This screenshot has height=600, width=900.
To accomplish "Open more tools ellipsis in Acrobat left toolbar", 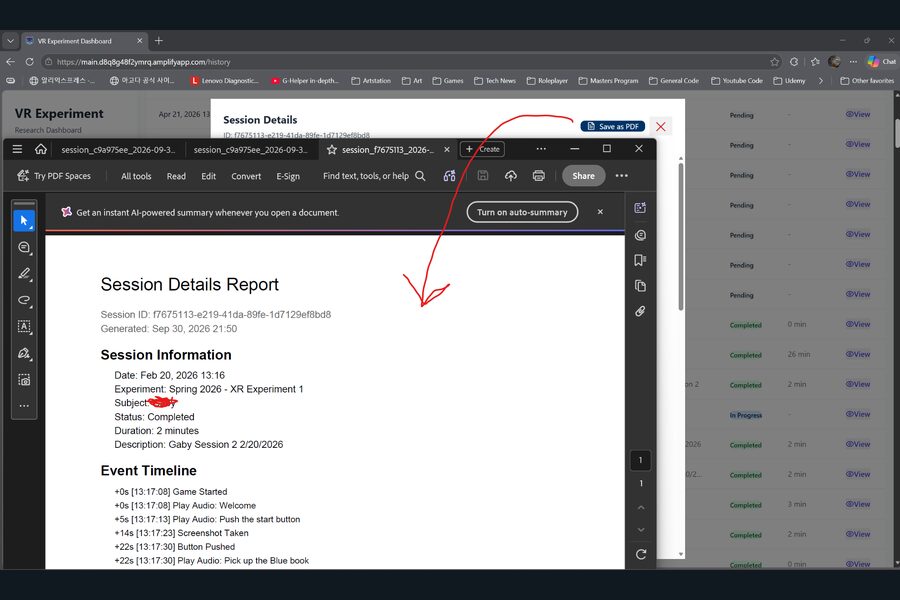I will click(24, 405).
